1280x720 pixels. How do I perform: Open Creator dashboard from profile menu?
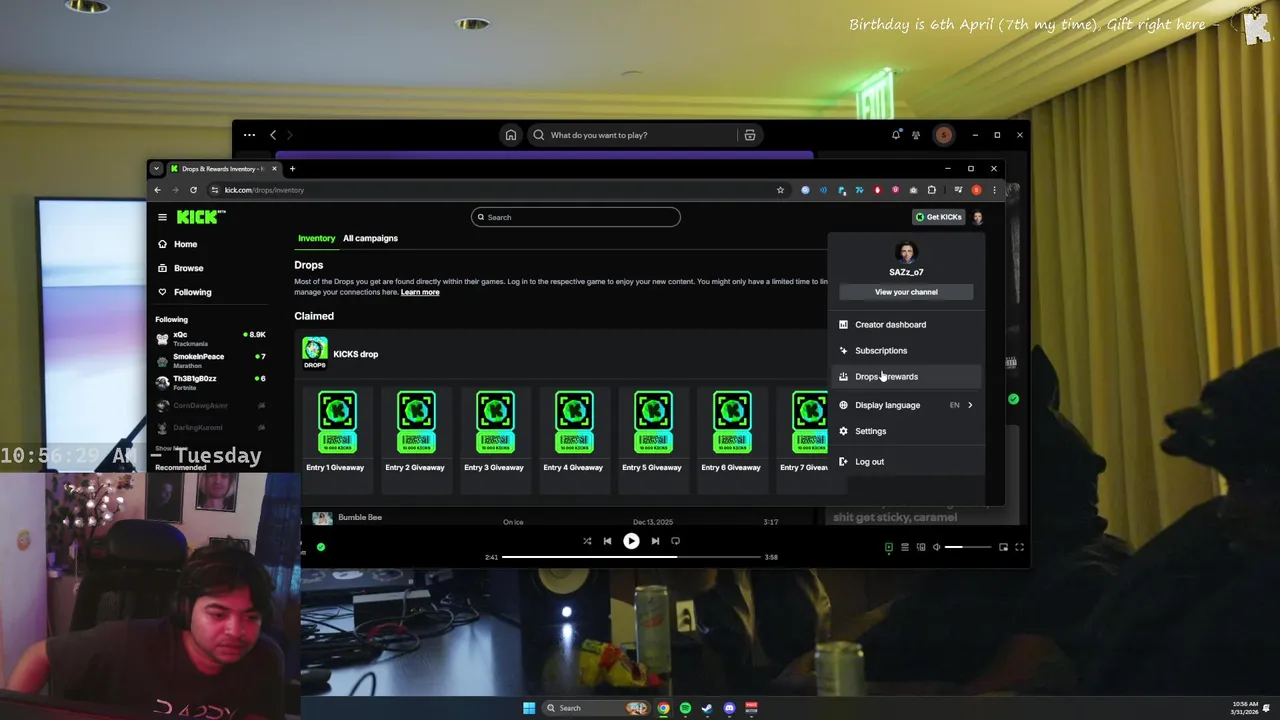(906, 324)
